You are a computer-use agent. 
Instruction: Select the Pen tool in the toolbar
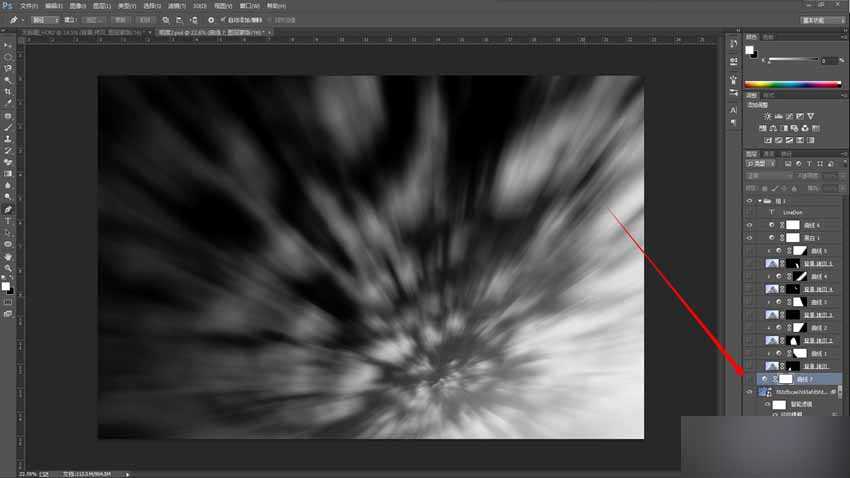pyautogui.click(x=8, y=209)
